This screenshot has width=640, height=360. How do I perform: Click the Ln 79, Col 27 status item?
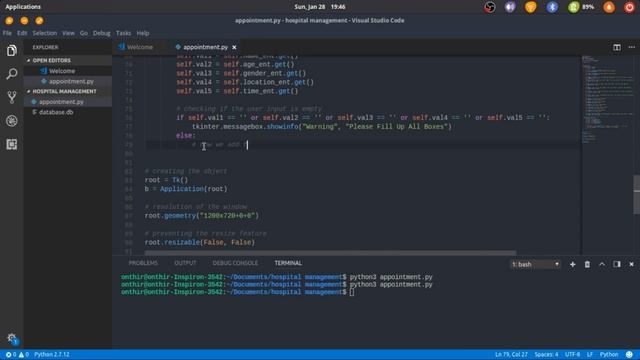pyautogui.click(x=511, y=354)
